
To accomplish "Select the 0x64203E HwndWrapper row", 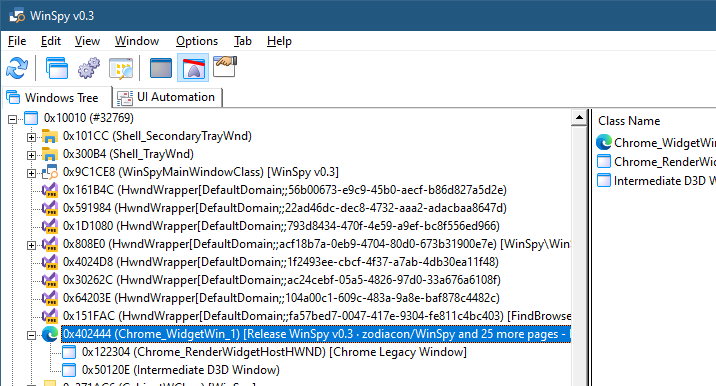I will point(281,298).
